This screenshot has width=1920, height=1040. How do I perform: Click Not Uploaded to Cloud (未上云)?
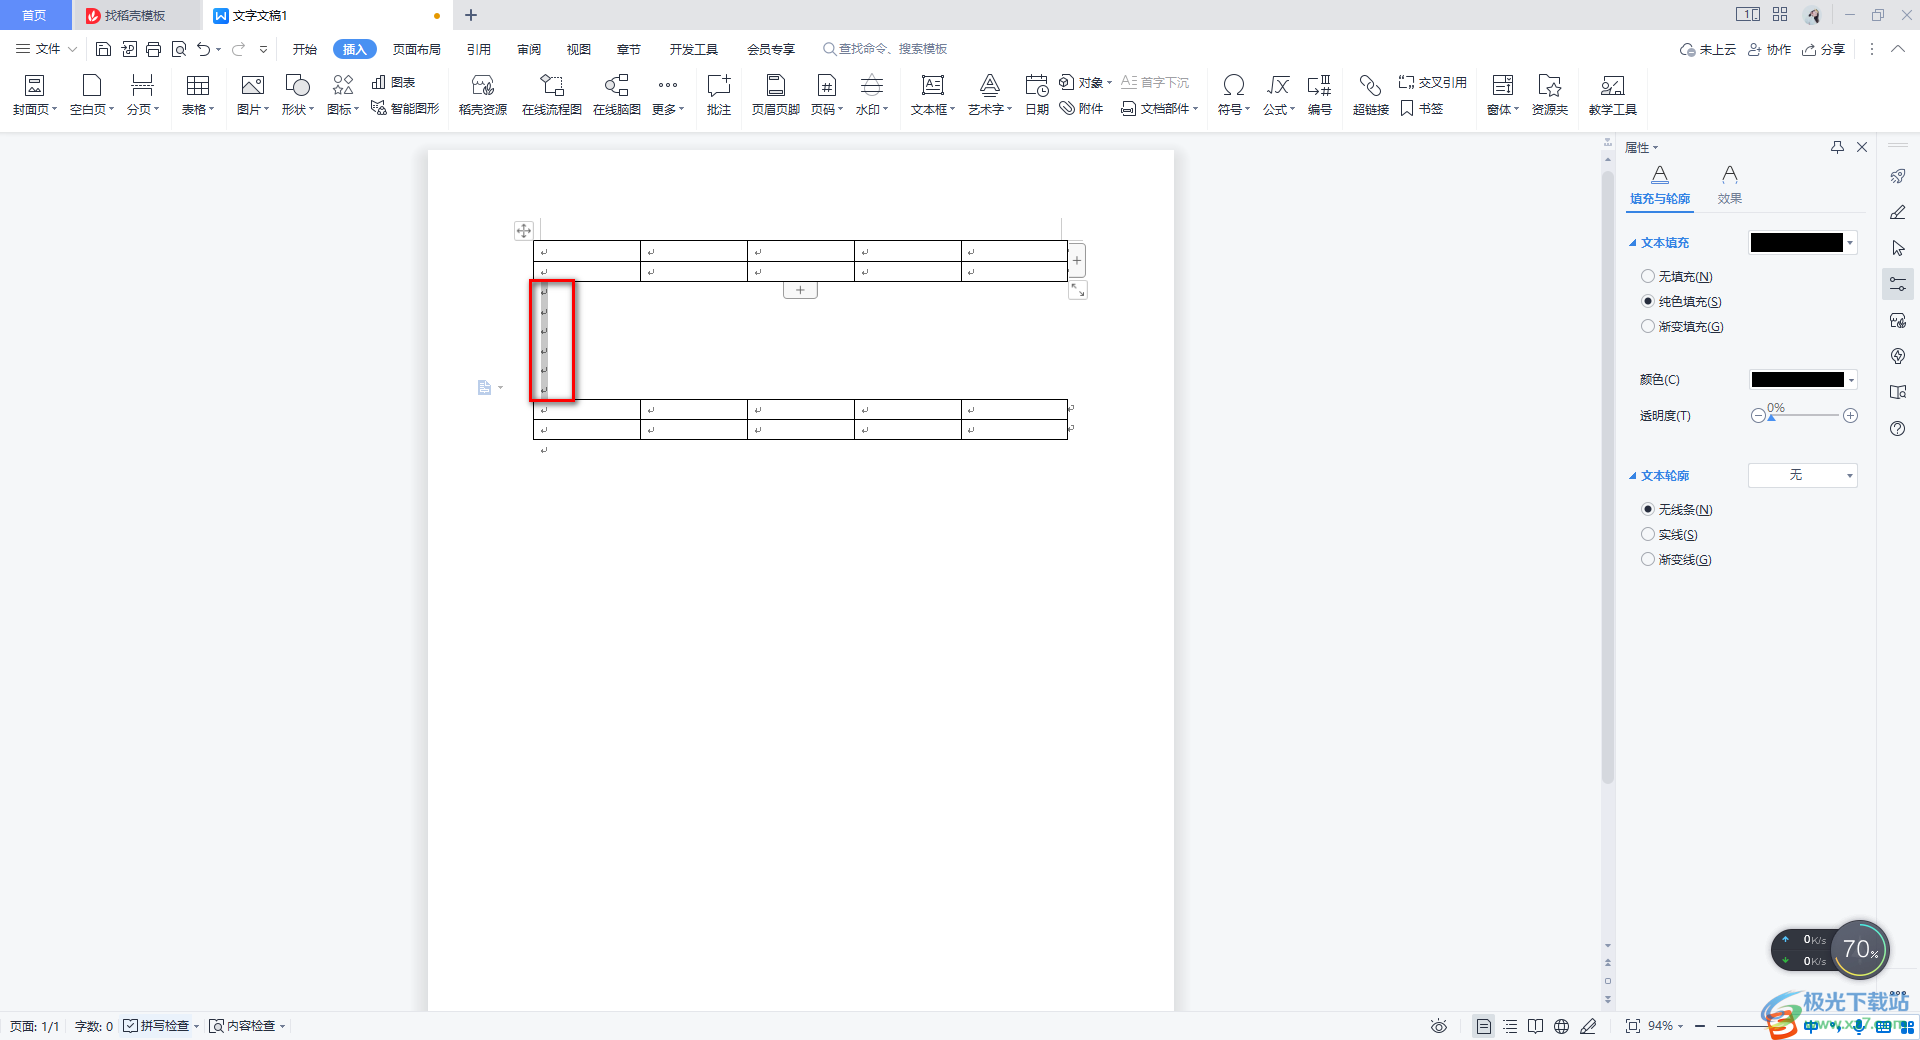[x=1708, y=49]
